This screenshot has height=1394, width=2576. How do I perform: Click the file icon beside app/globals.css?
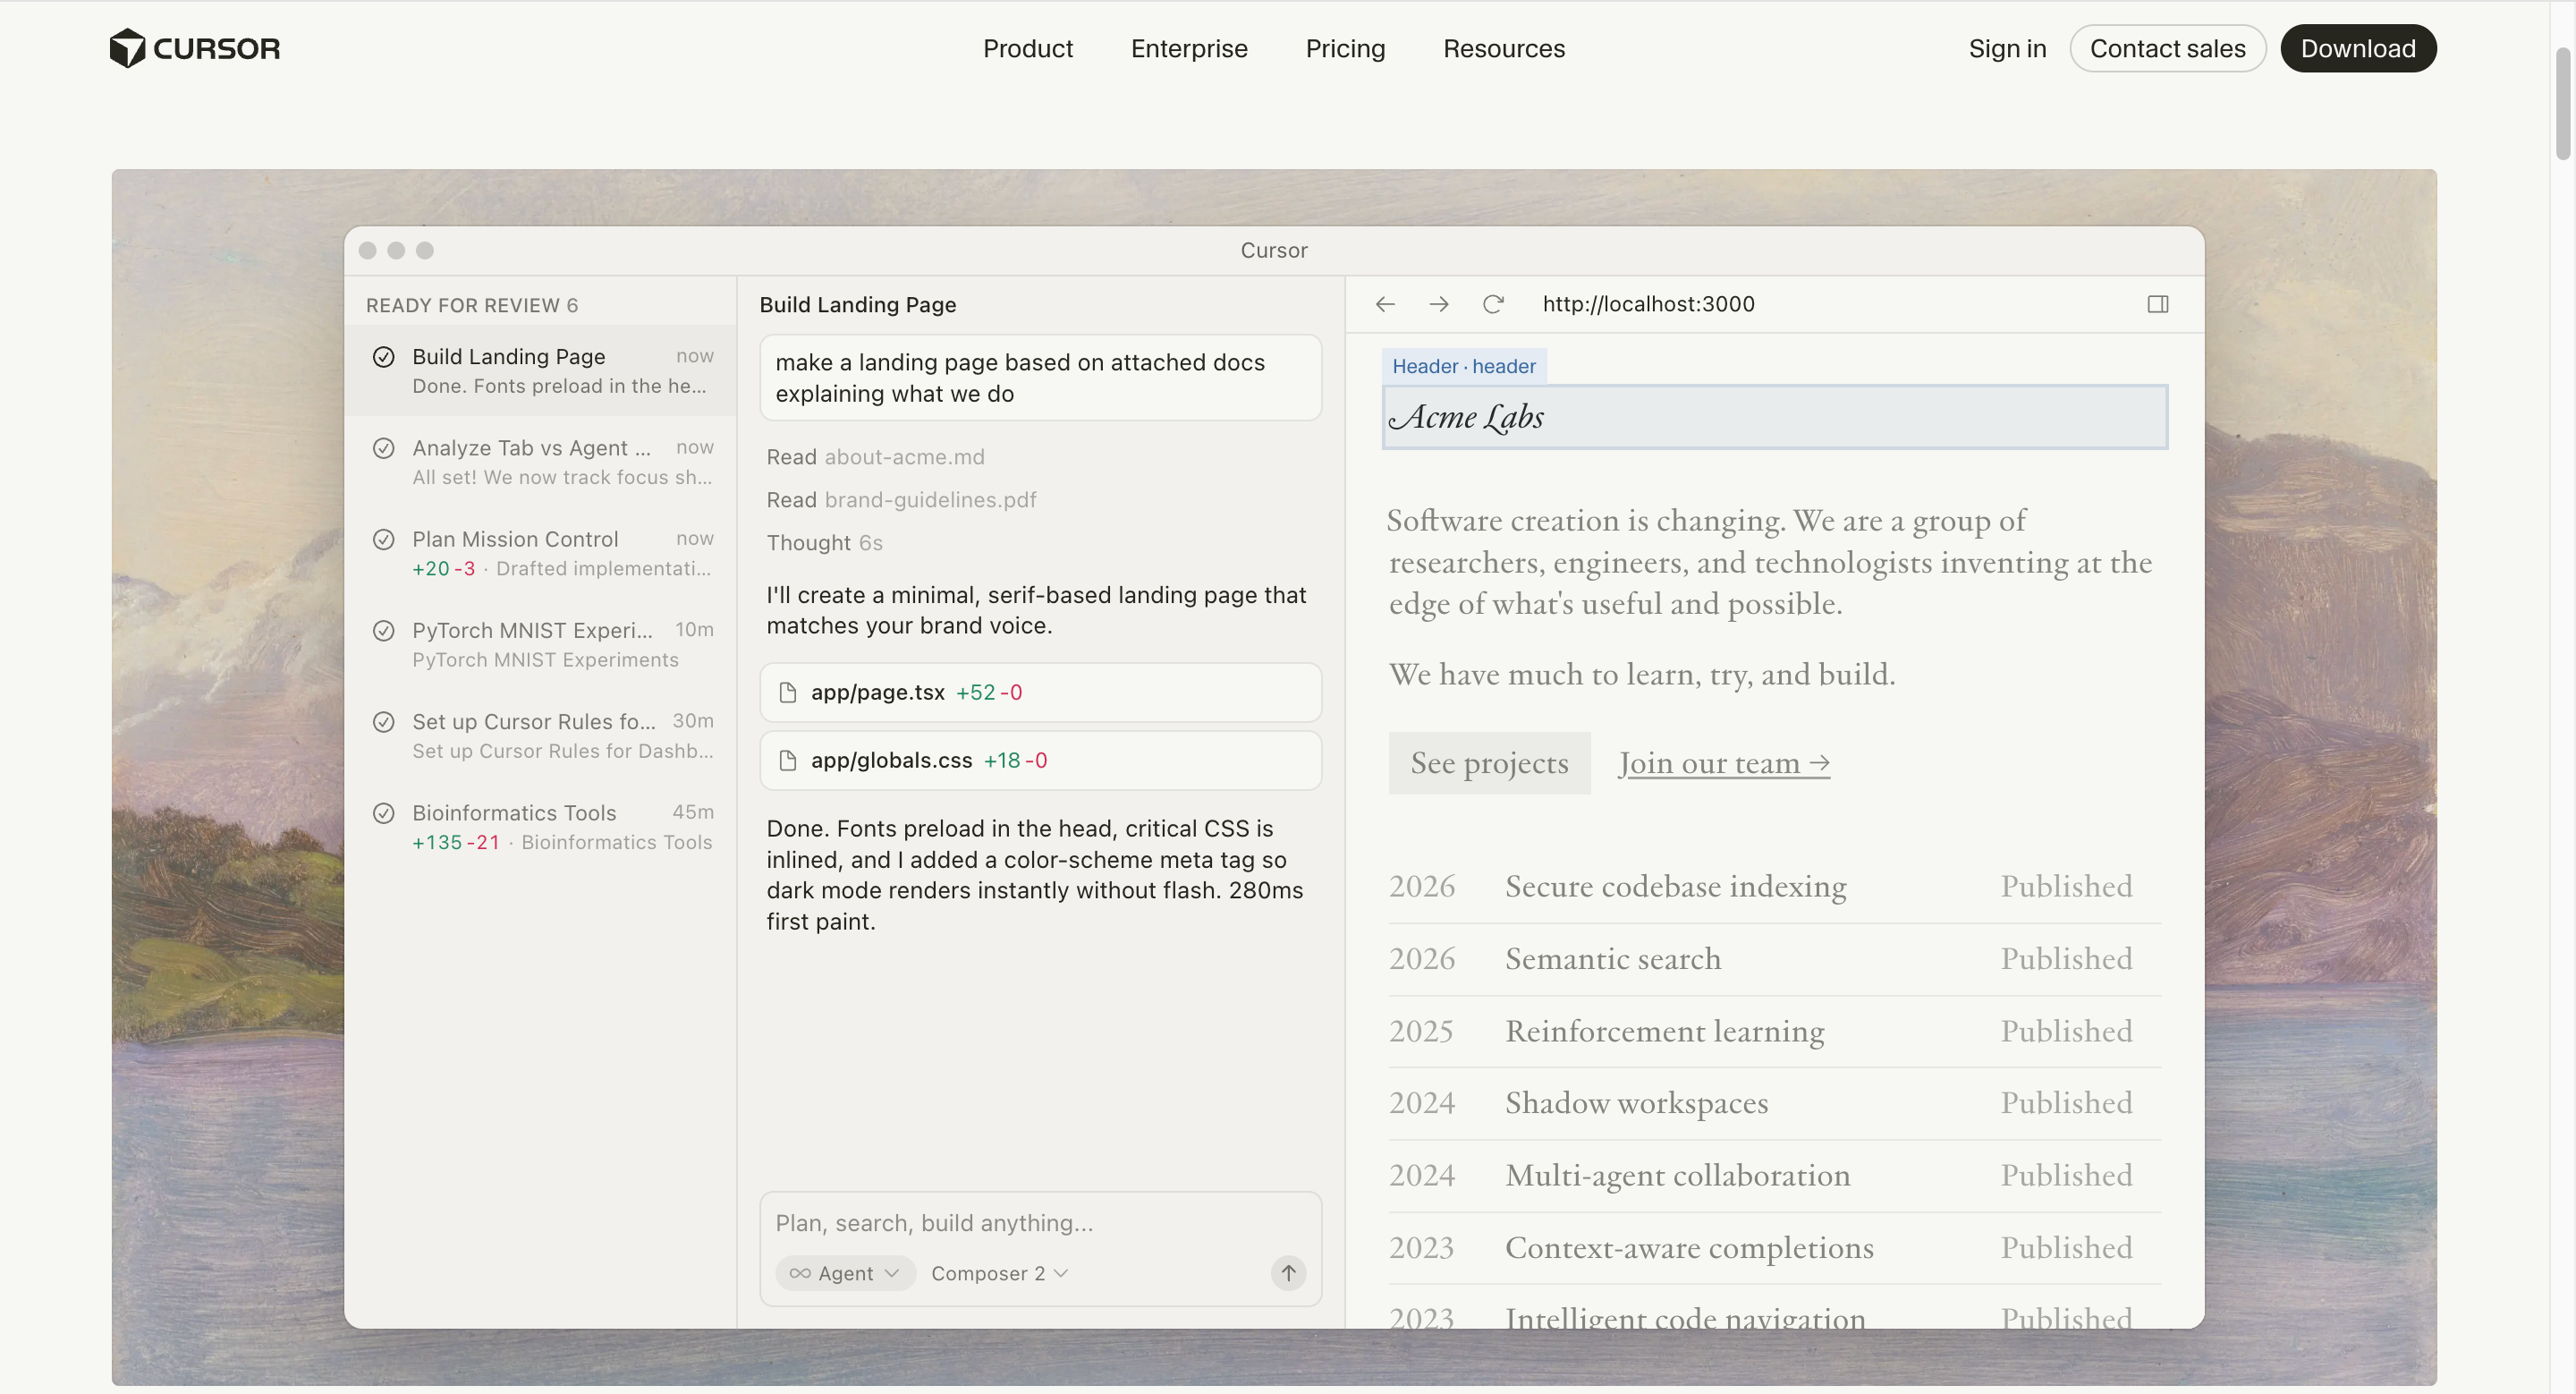pyautogui.click(x=788, y=760)
